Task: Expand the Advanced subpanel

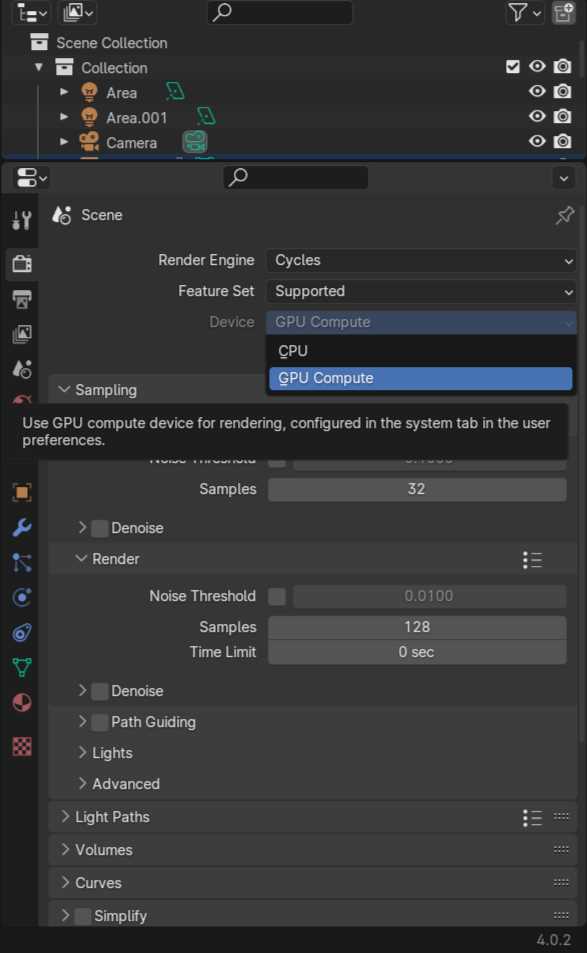Action: tap(83, 783)
